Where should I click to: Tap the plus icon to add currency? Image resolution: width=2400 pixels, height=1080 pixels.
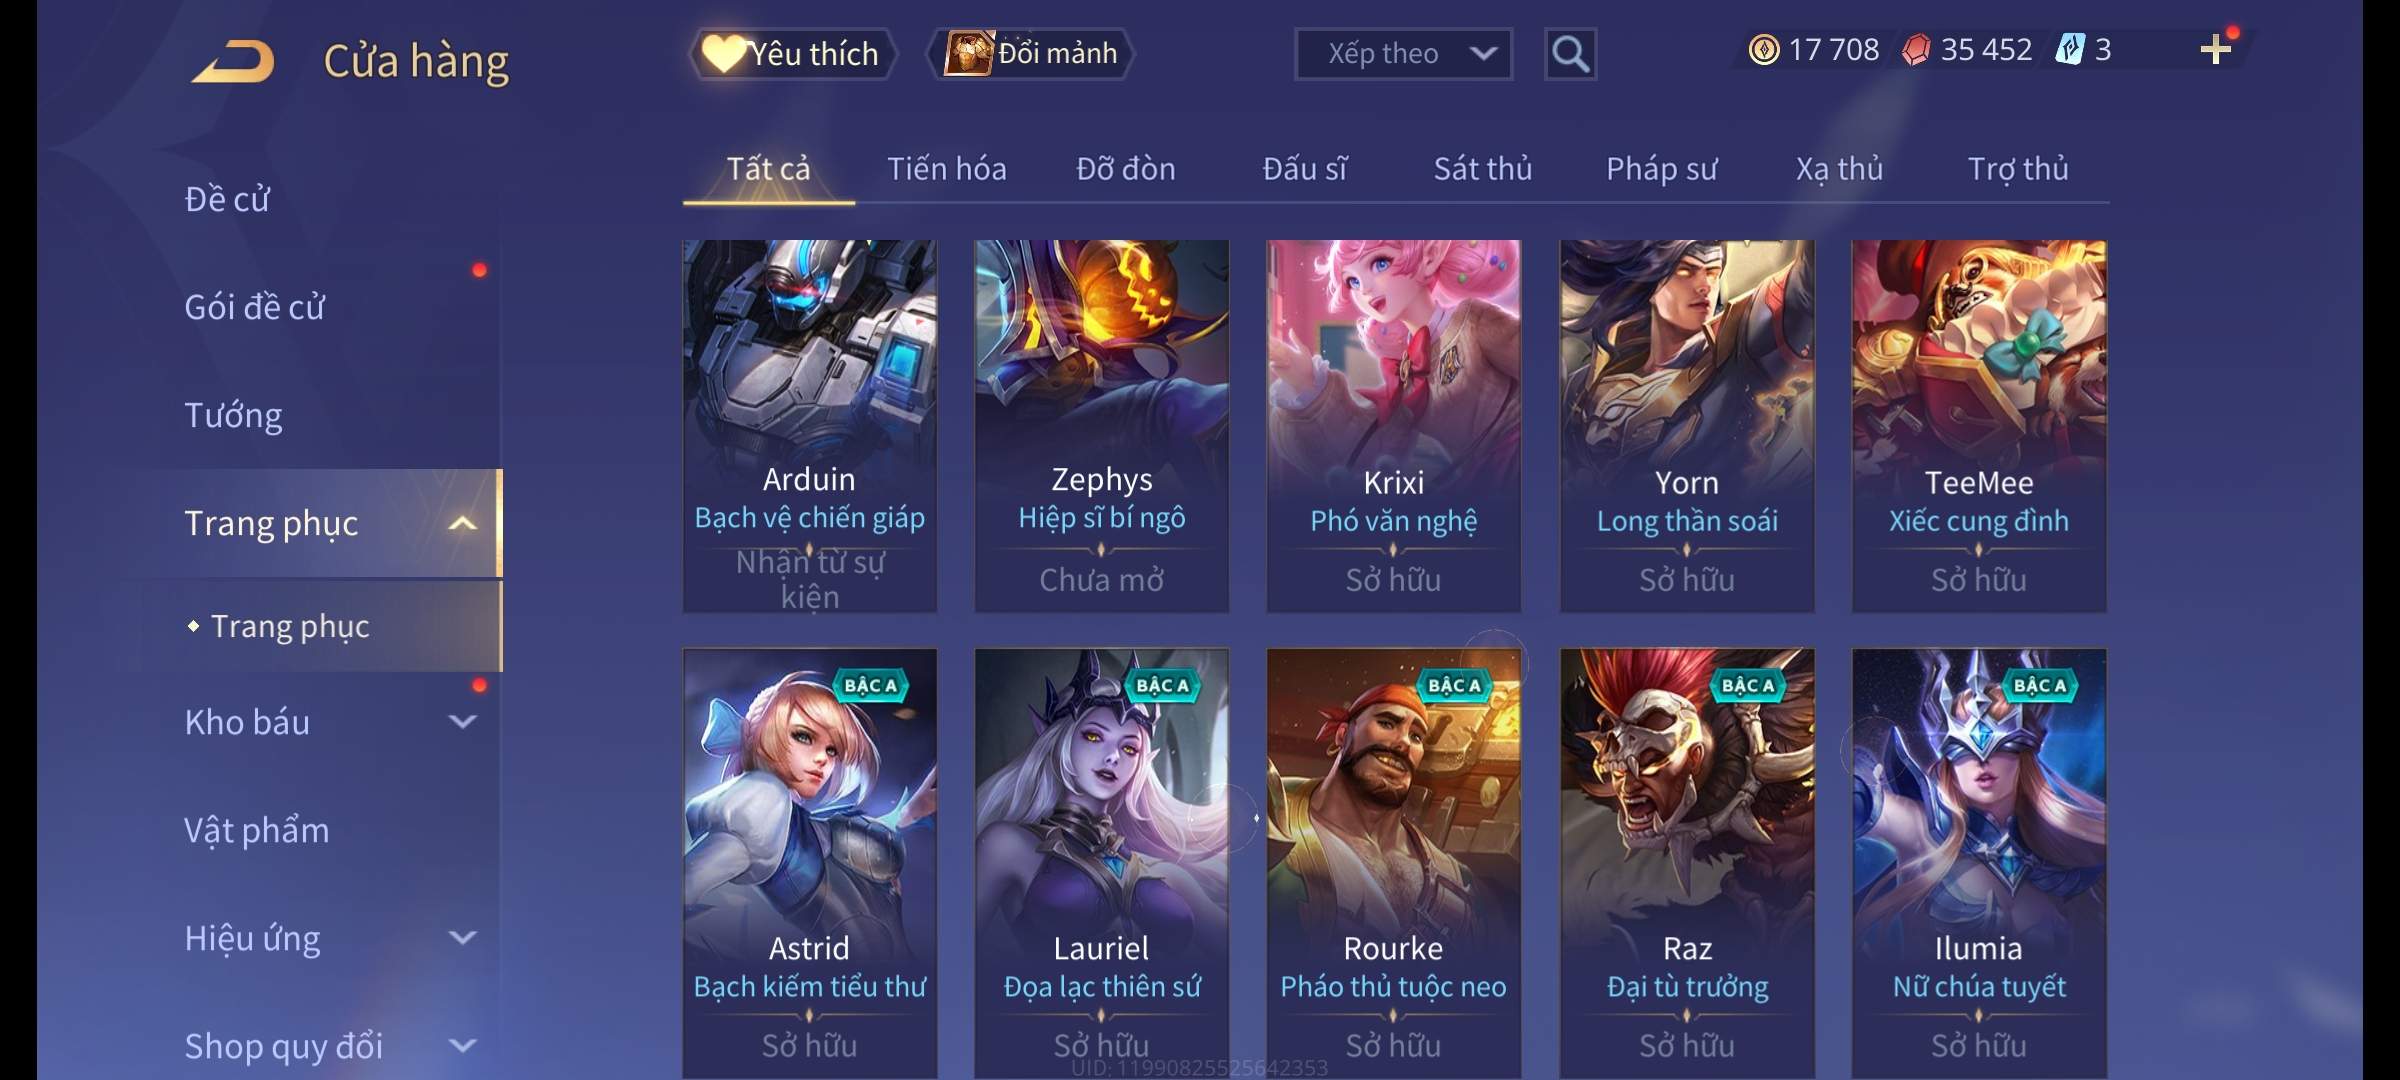(x=2216, y=49)
